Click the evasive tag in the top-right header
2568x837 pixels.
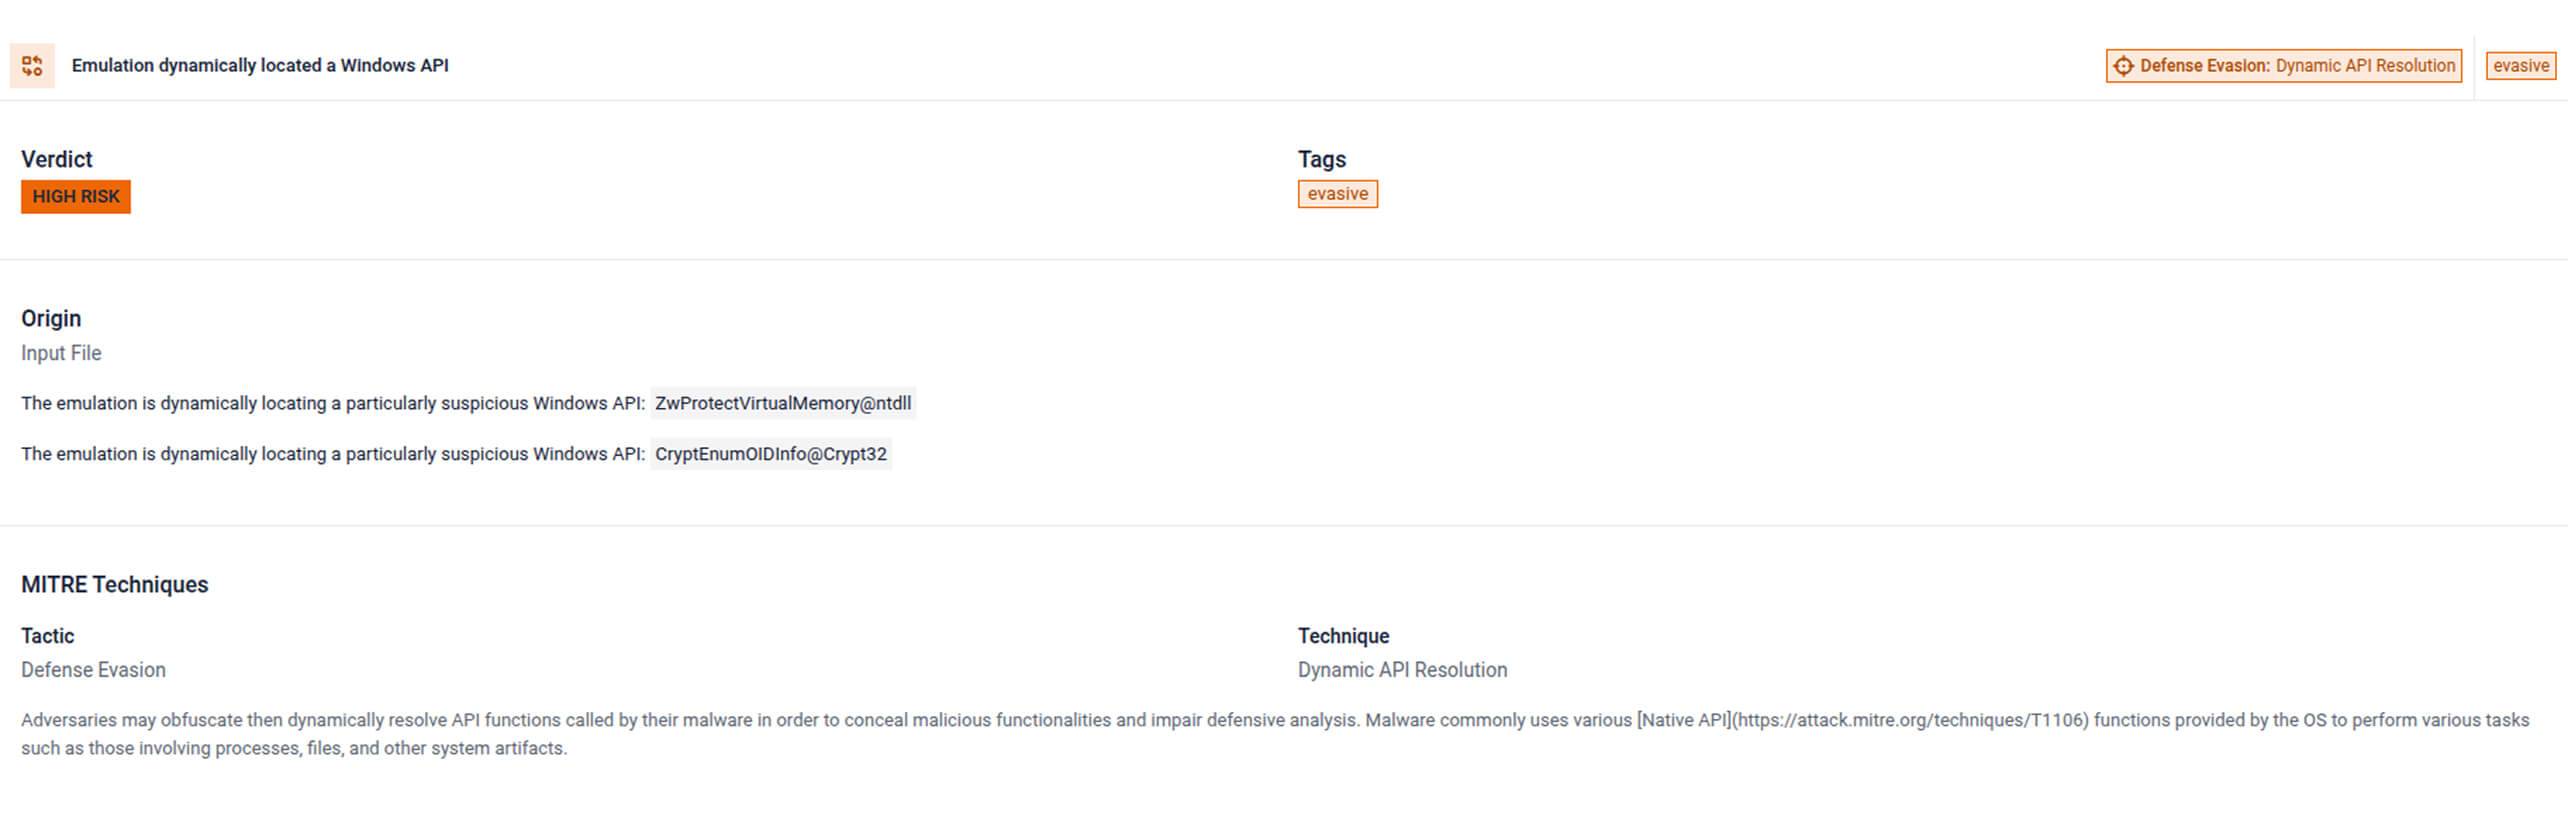pos(2520,66)
